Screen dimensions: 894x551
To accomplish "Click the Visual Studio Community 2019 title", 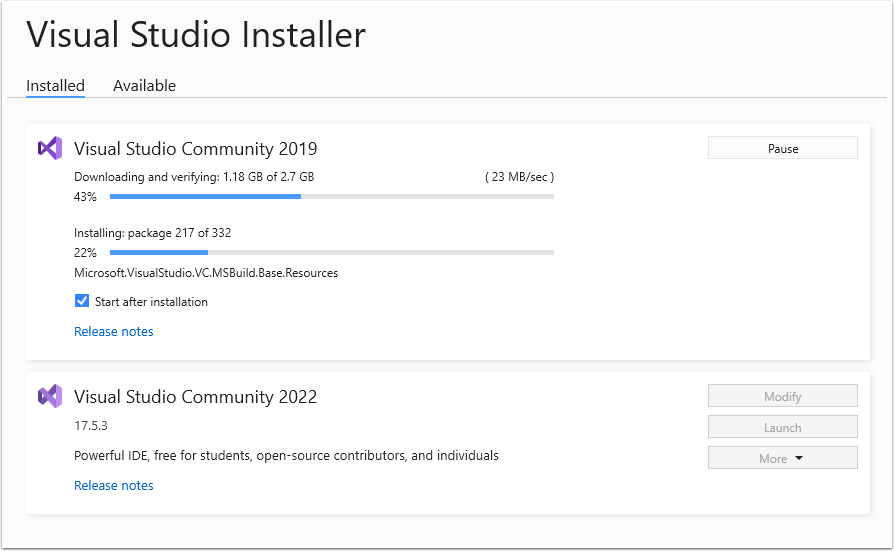I will [x=196, y=149].
